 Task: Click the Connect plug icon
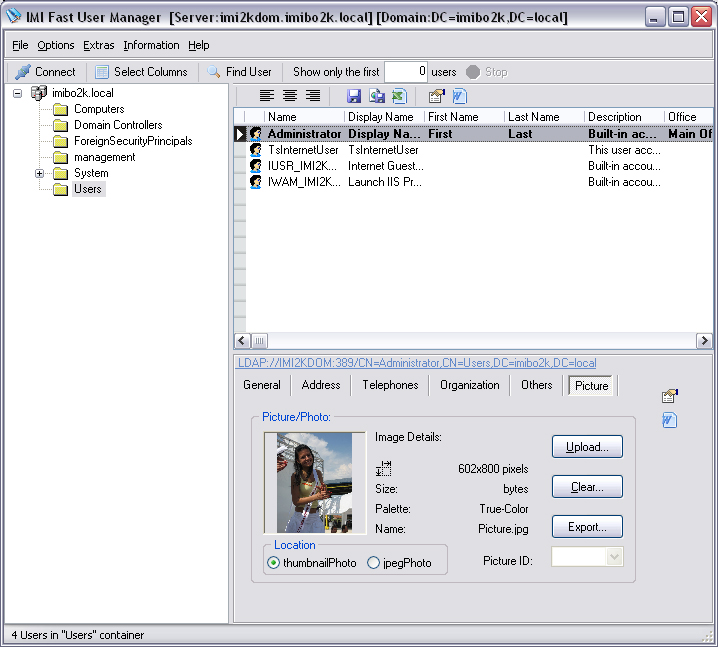[22, 72]
